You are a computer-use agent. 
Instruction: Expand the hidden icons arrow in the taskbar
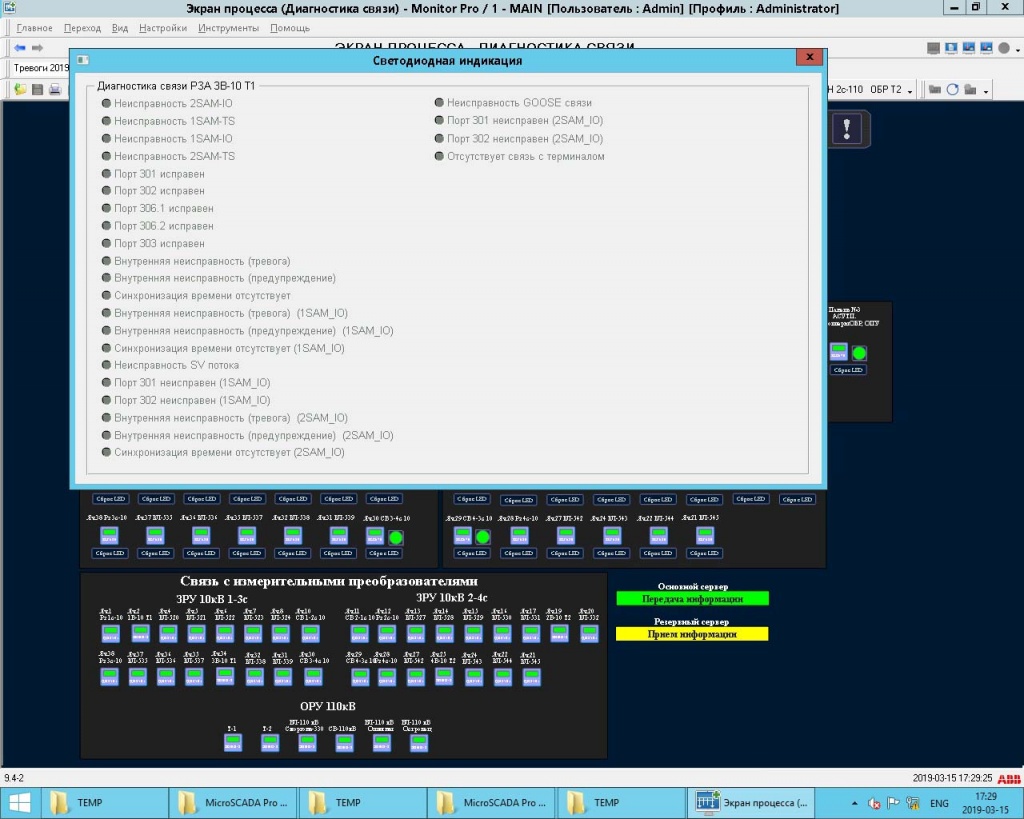pos(855,803)
